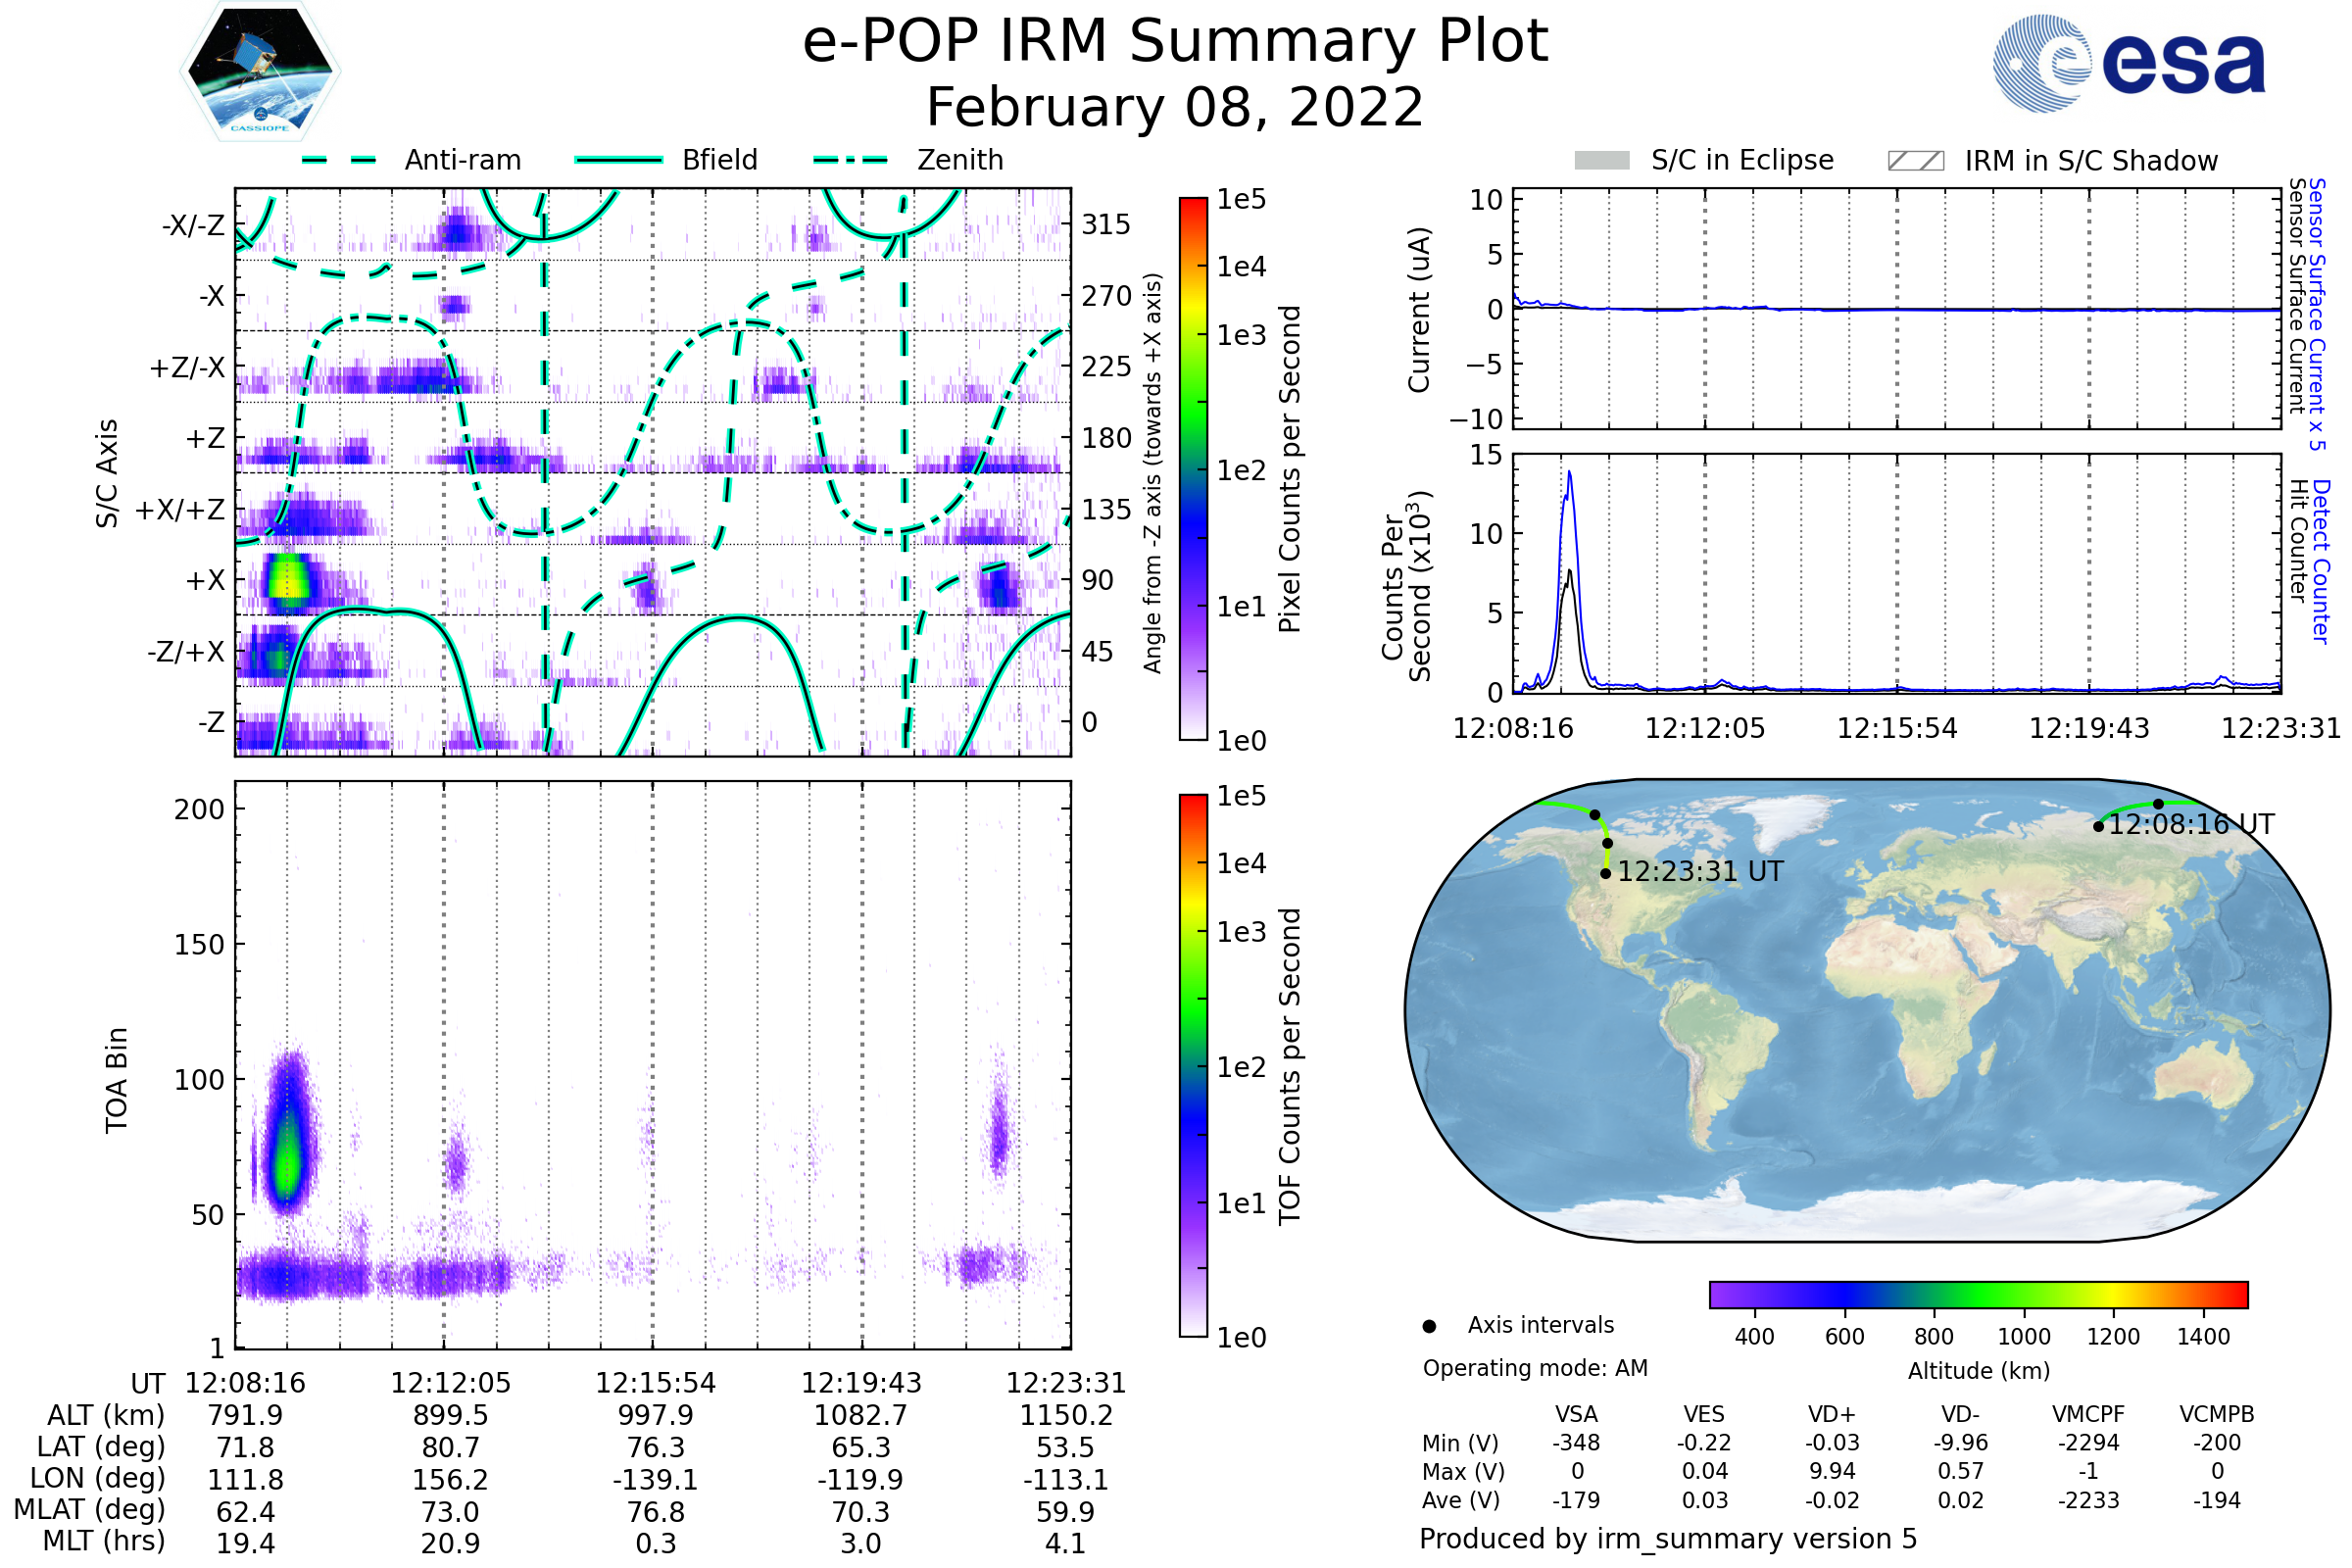
Task: Click the TOF Counts per Second colorbar
Action: tap(1193, 1065)
